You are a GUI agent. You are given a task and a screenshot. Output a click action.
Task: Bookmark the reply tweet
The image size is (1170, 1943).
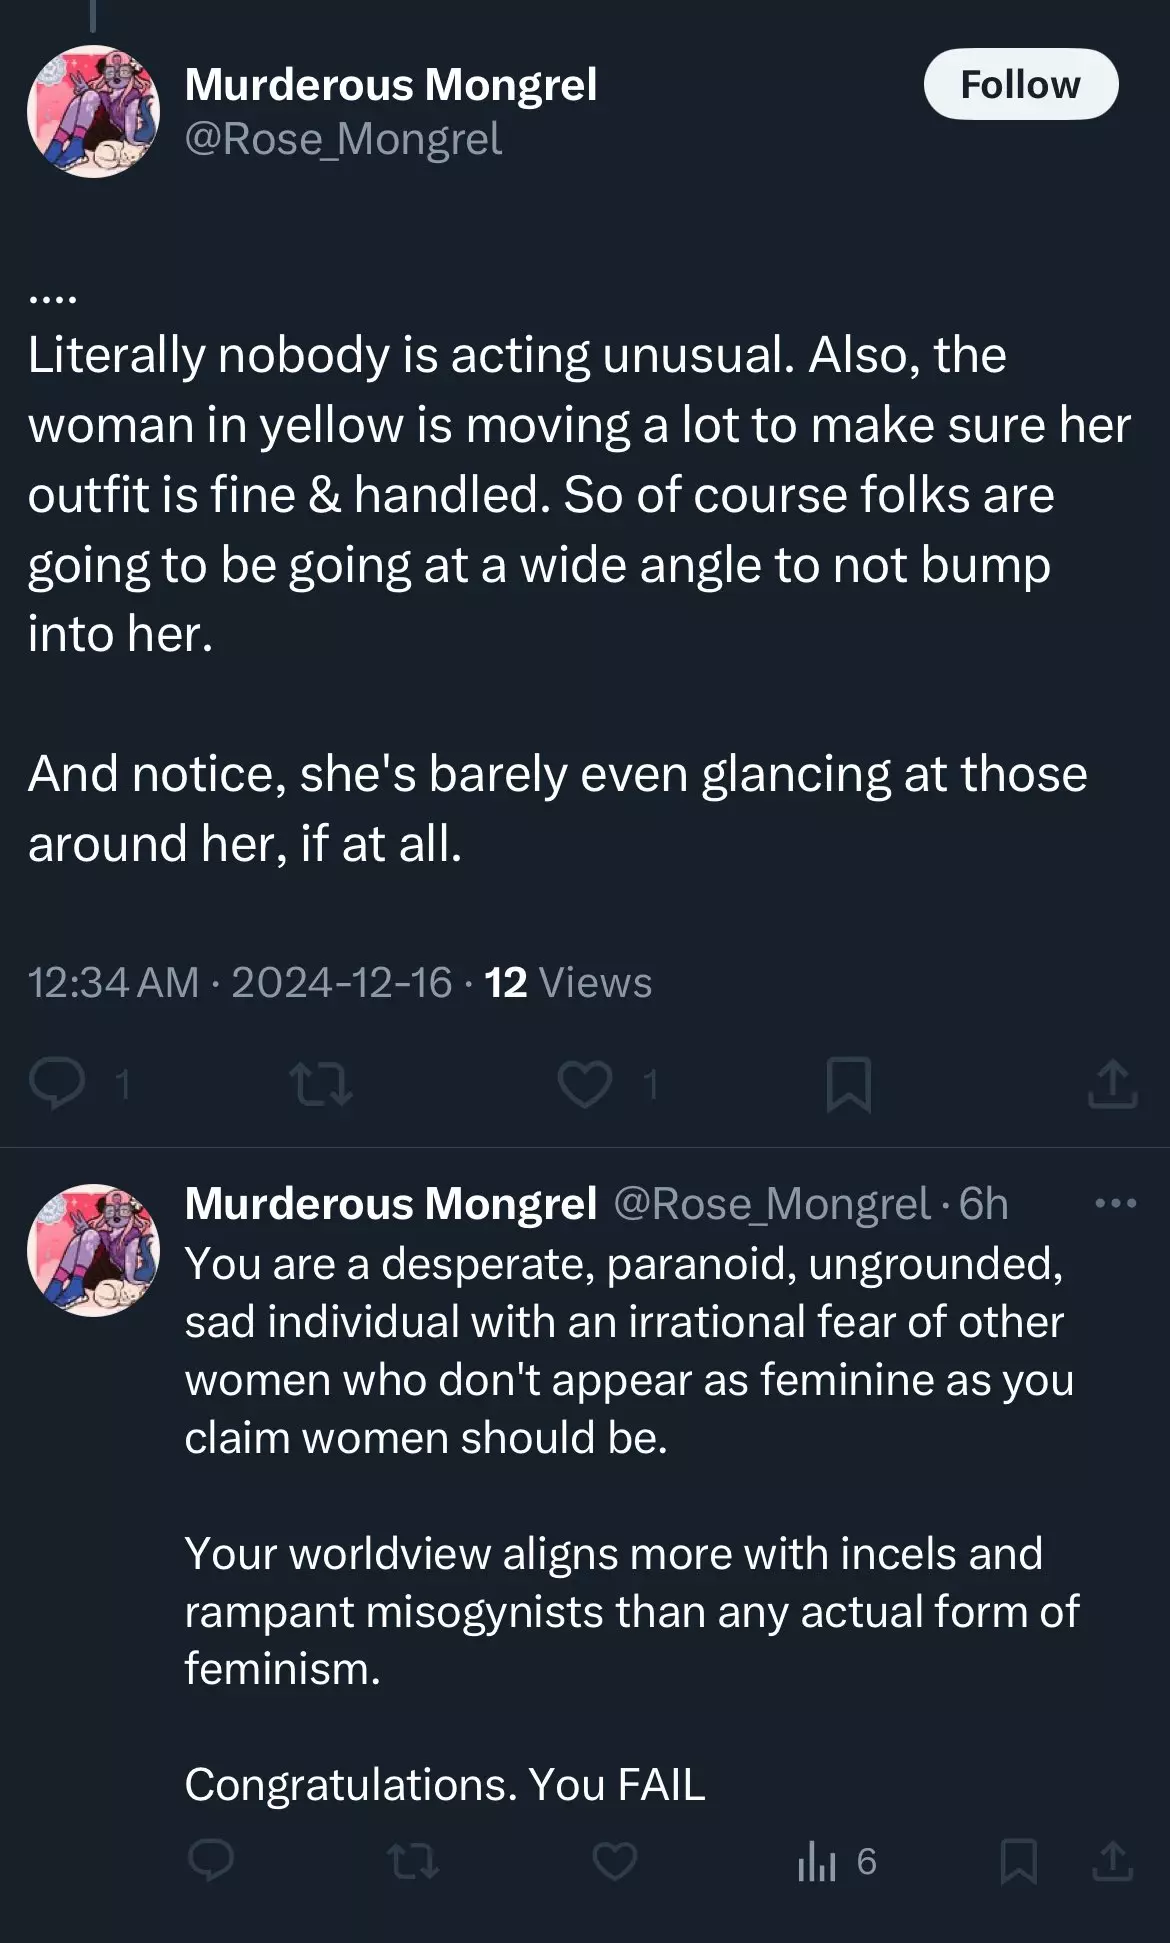pyautogui.click(x=1019, y=1861)
